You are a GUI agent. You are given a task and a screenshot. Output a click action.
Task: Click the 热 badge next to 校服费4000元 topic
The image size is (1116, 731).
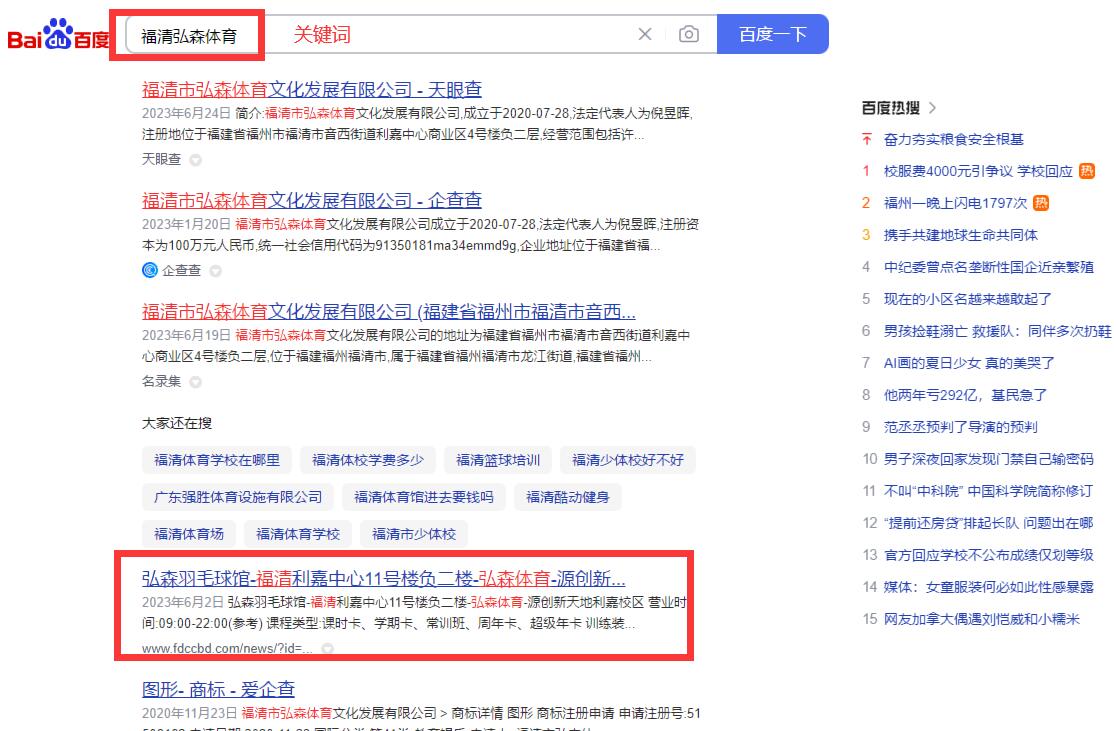click(1087, 171)
